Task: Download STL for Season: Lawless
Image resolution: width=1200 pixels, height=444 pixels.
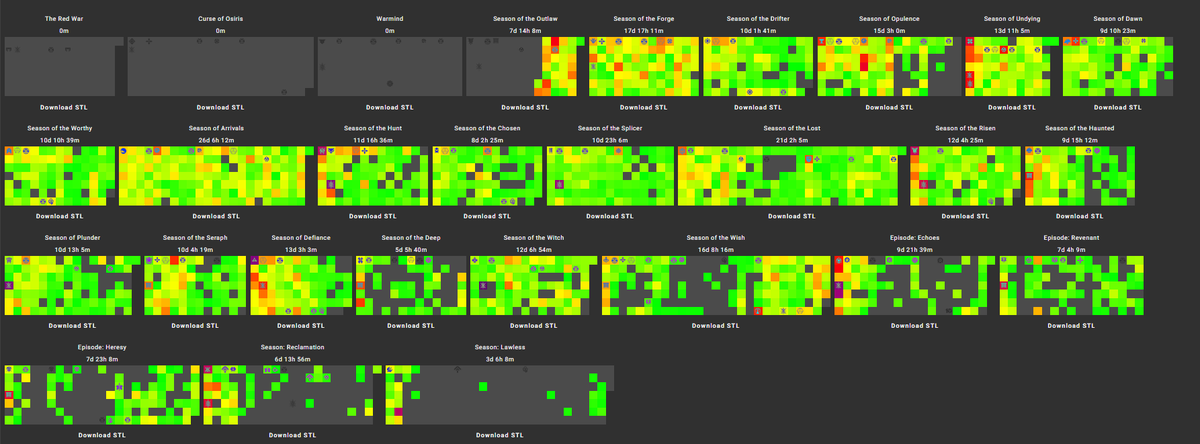Action: (x=500, y=436)
